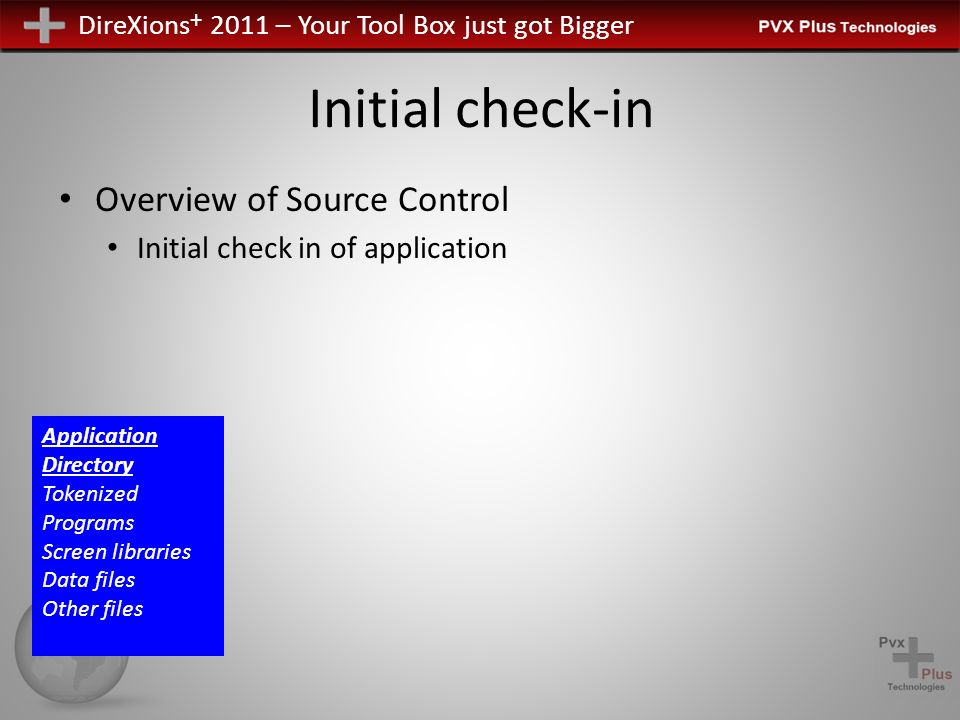Click "Initial check in of application" sub-bullet
This screenshot has width=960, height=720.
coord(321,248)
